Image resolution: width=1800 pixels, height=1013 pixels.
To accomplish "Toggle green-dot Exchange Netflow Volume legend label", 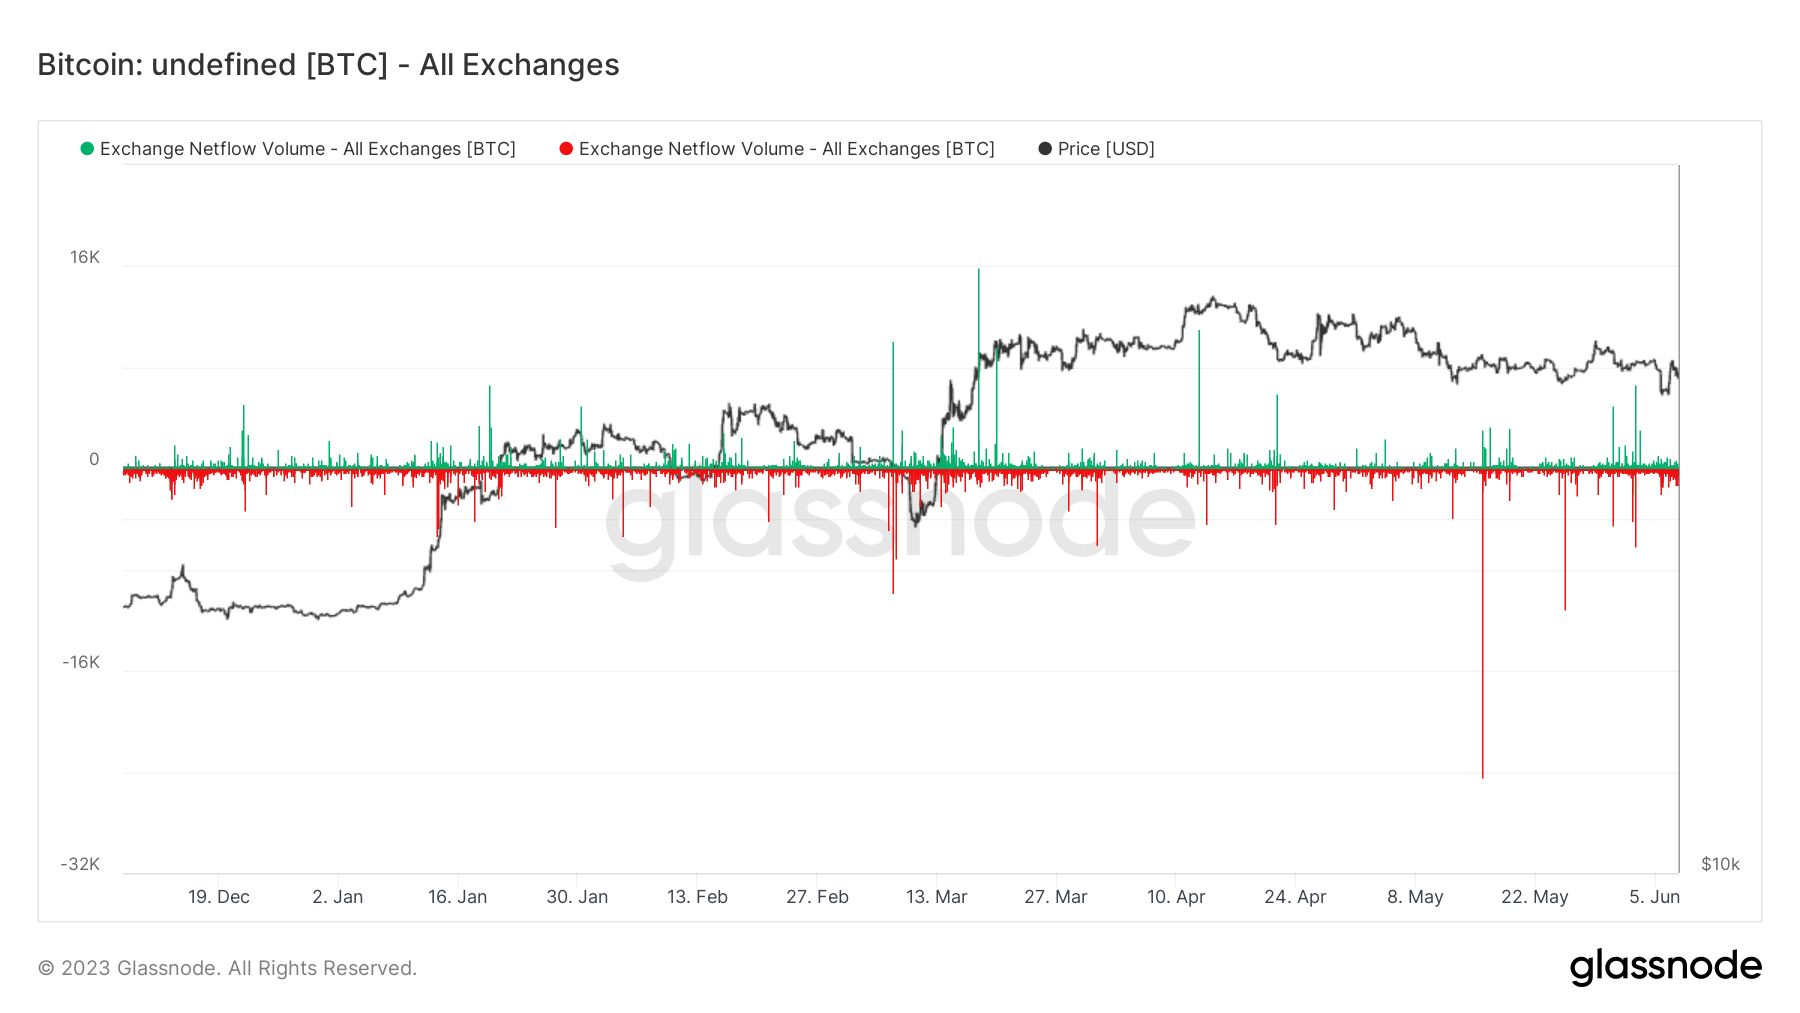I will pyautogui.click(x=308, y=149).
